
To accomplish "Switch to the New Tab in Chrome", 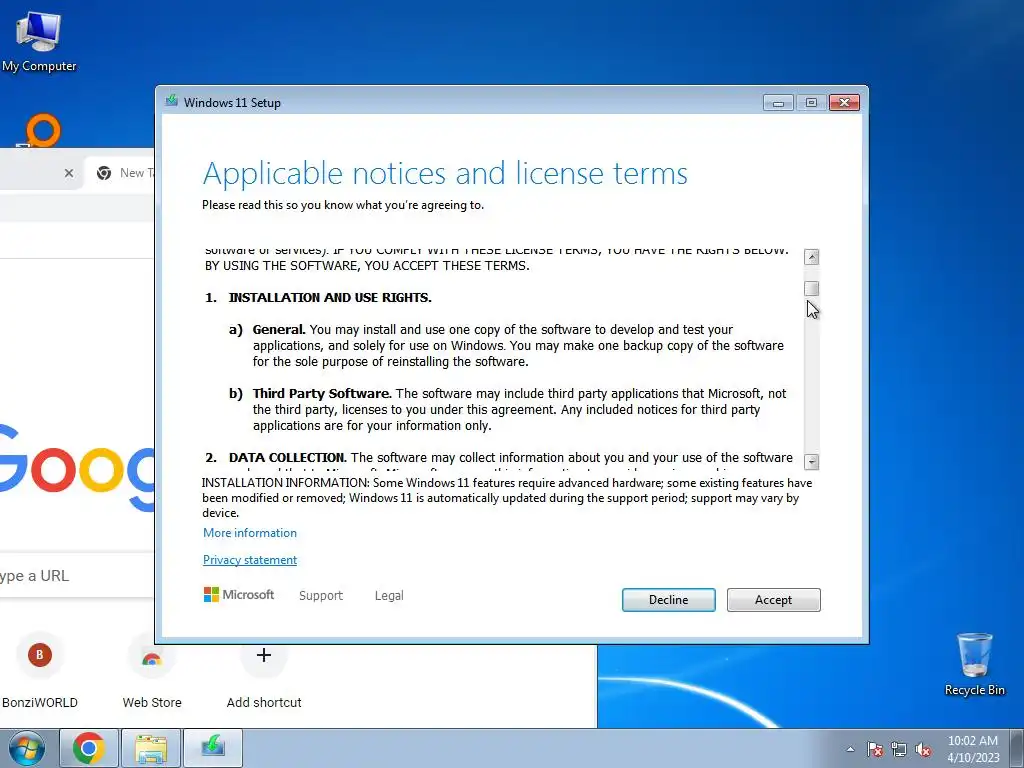I will 123,173.
